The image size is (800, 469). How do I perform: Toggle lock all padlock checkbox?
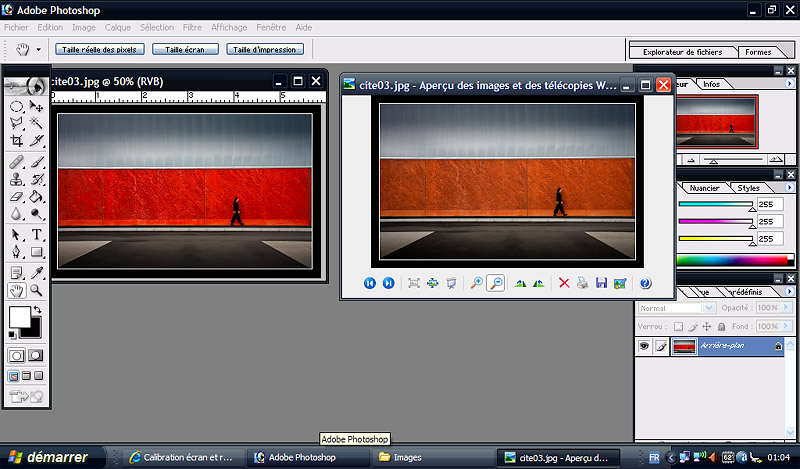tap(721, 327)
